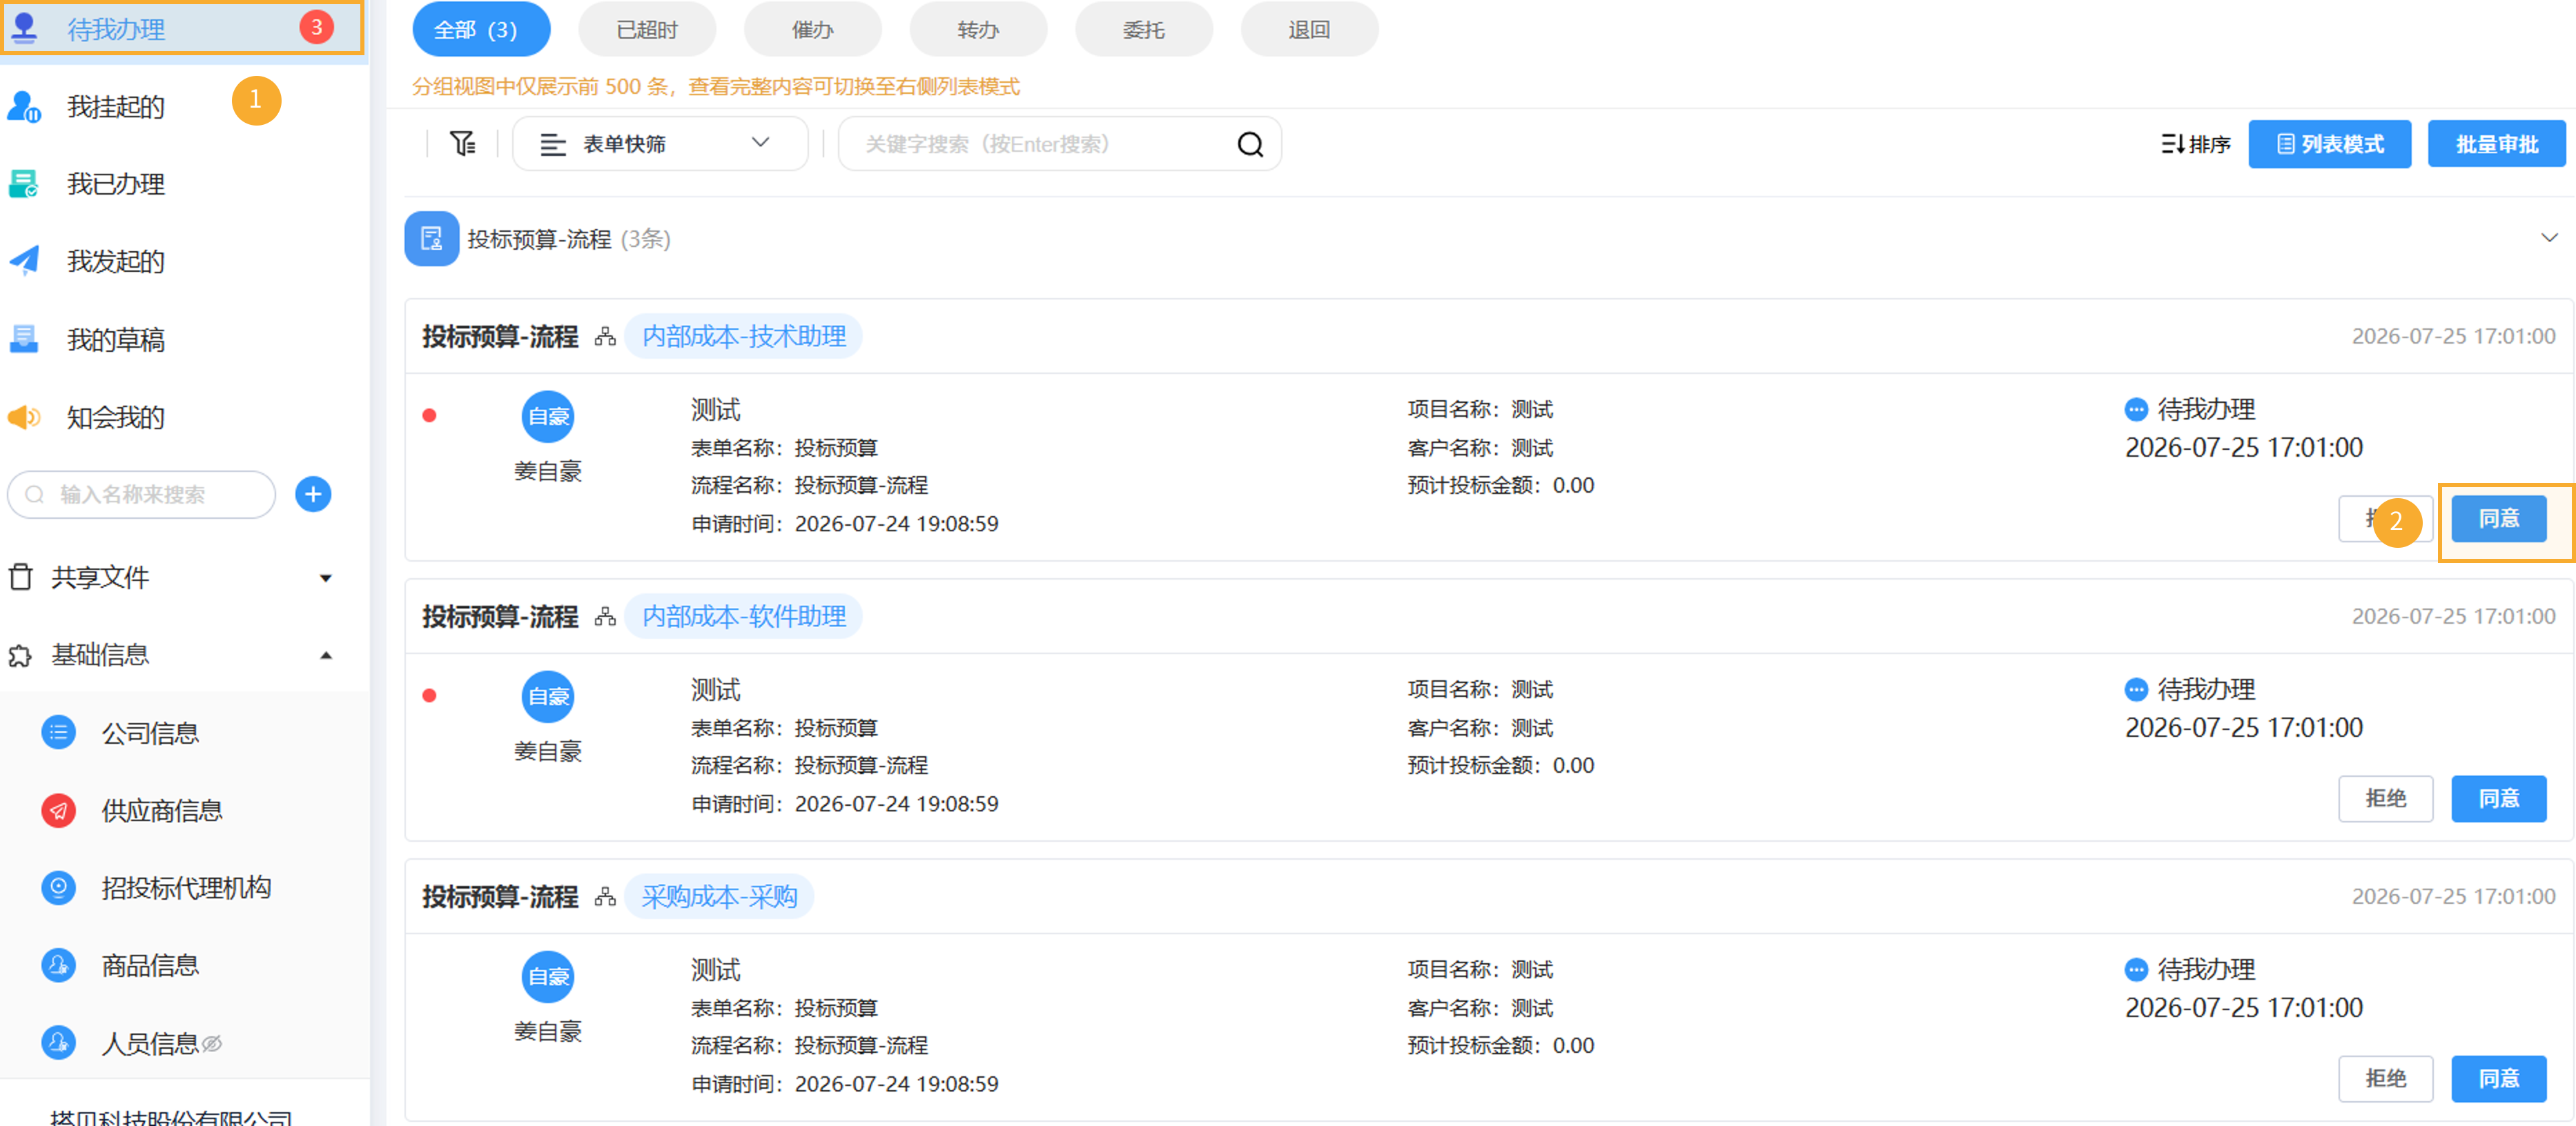Click the 采购成本-采购 node tag
This screenshot has height=1126, width=2576.
(x=719, y=896)
